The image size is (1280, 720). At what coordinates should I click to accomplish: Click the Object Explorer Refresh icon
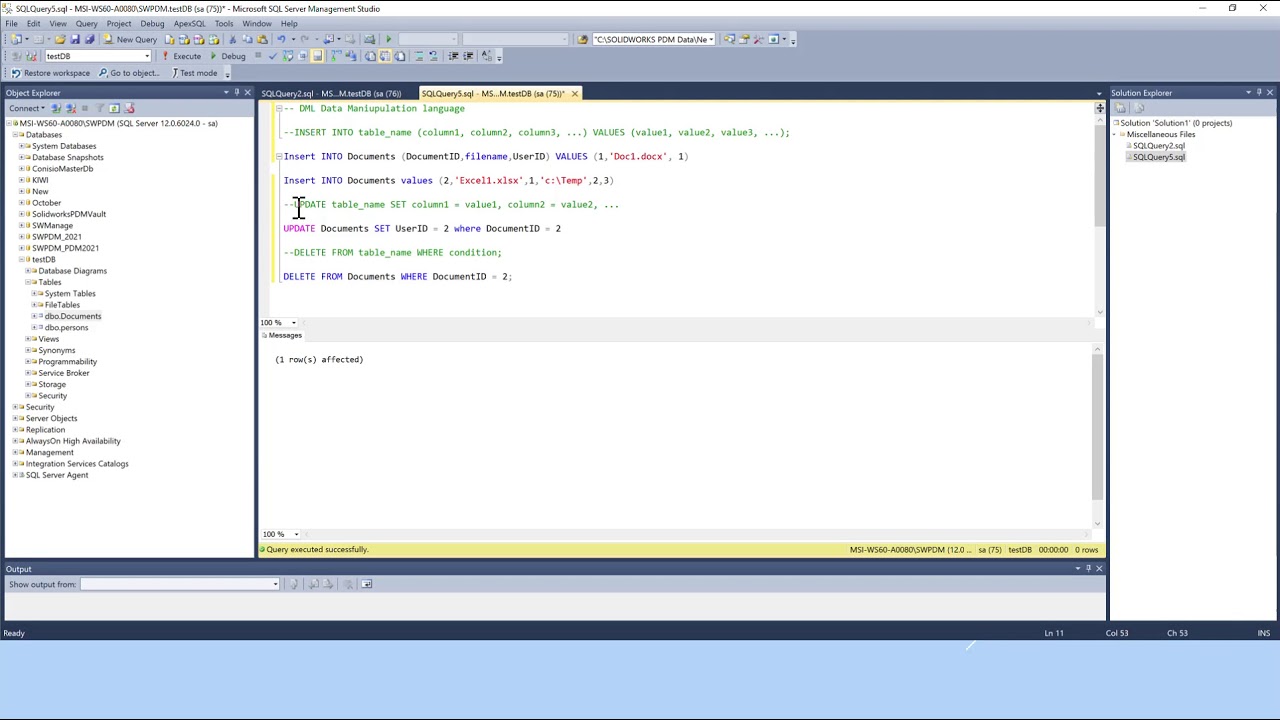pyautogui.click(x=114, y=108)
